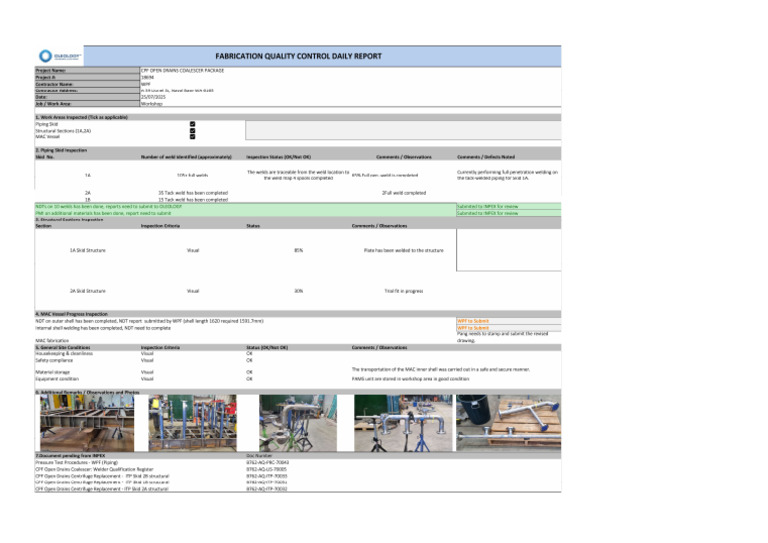Select the OK status for Safety compliance
The image size is (768, 543).
click(249, 360)
